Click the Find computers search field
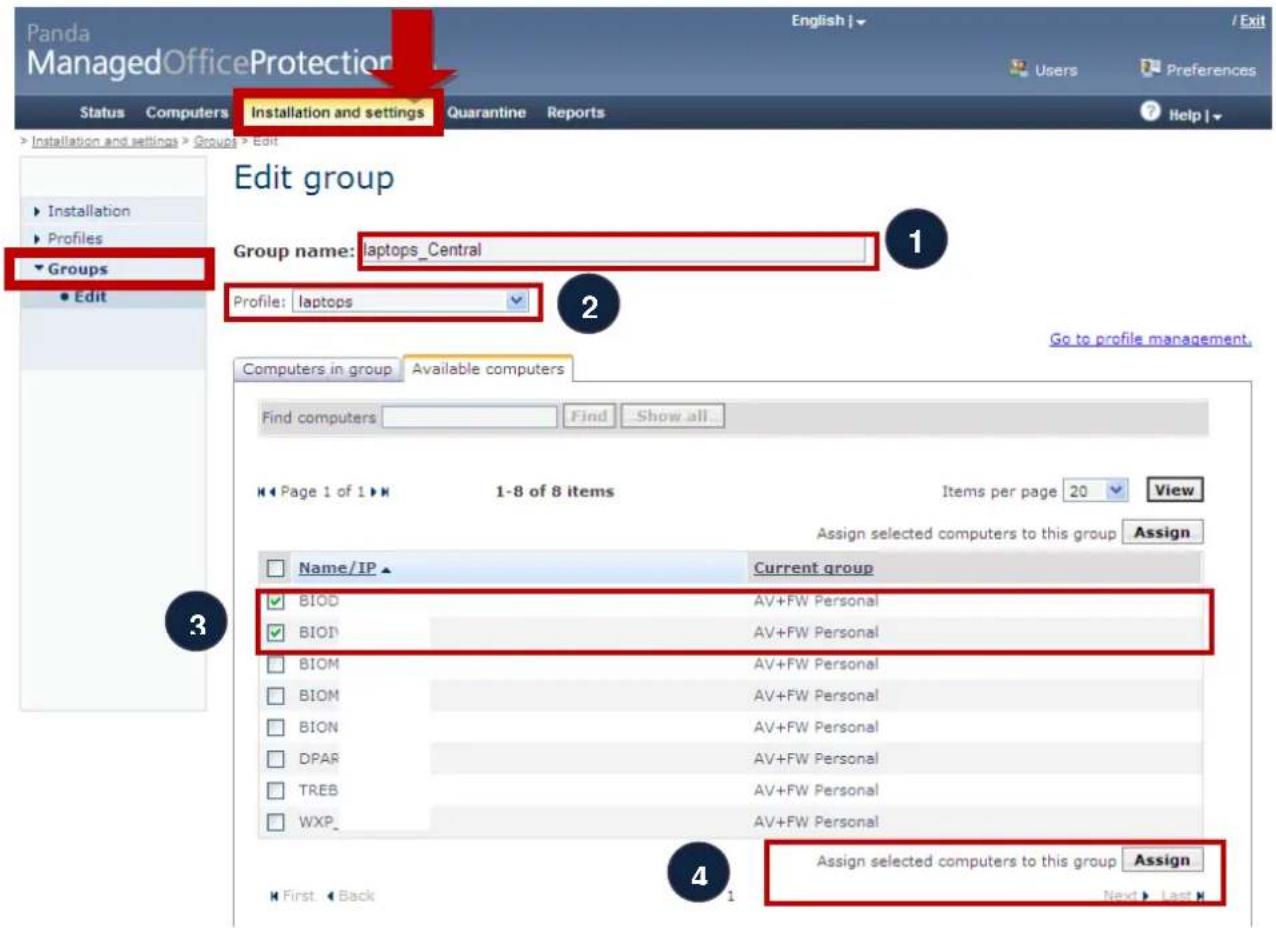The height and width of the screenshot is (928, 1276). click(x=469, y=417)
